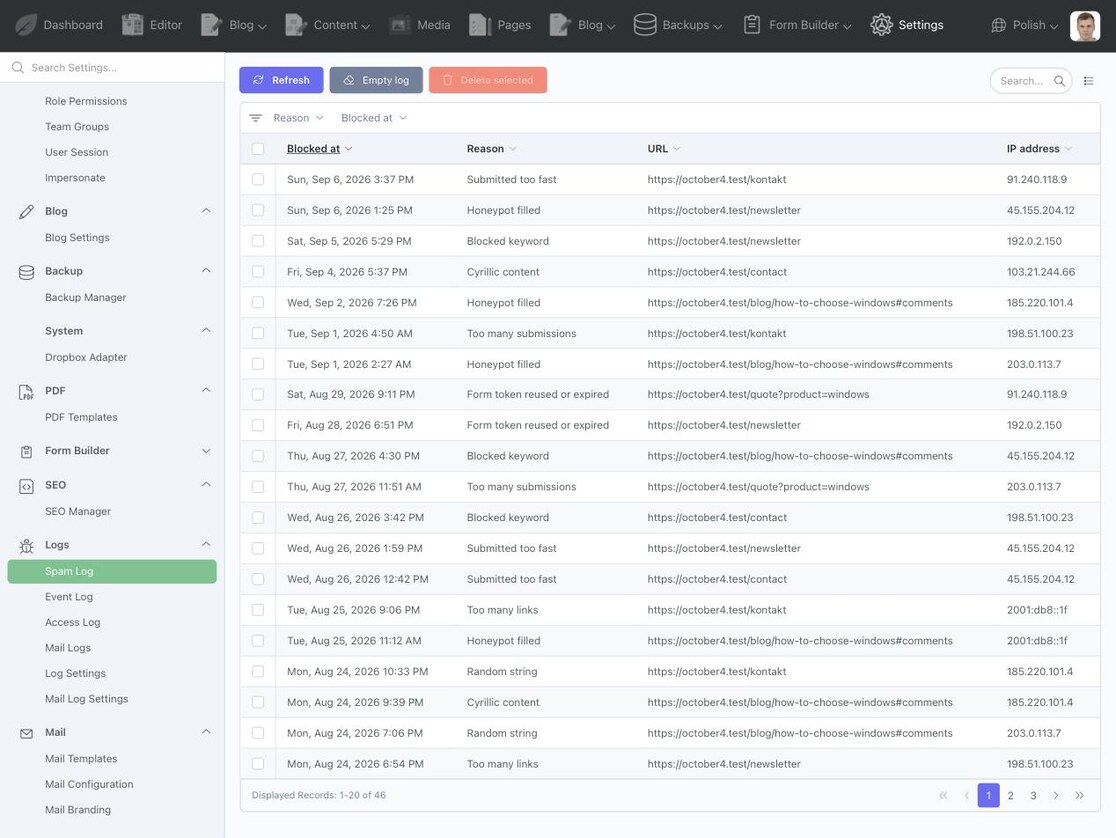Go to last page with double-arrow icon
The width and height of the screenshot is (1116, 838).
point(1079,795)
